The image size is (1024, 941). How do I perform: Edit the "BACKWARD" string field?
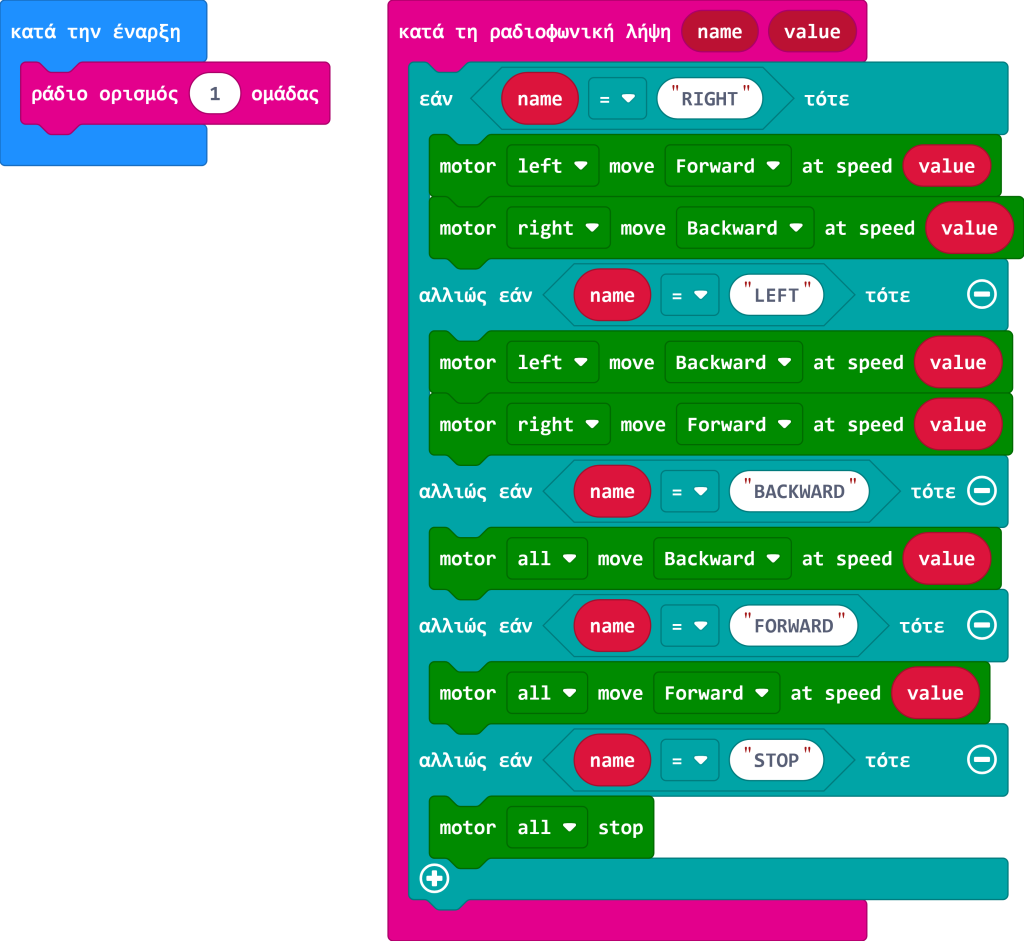click(799, 491)
